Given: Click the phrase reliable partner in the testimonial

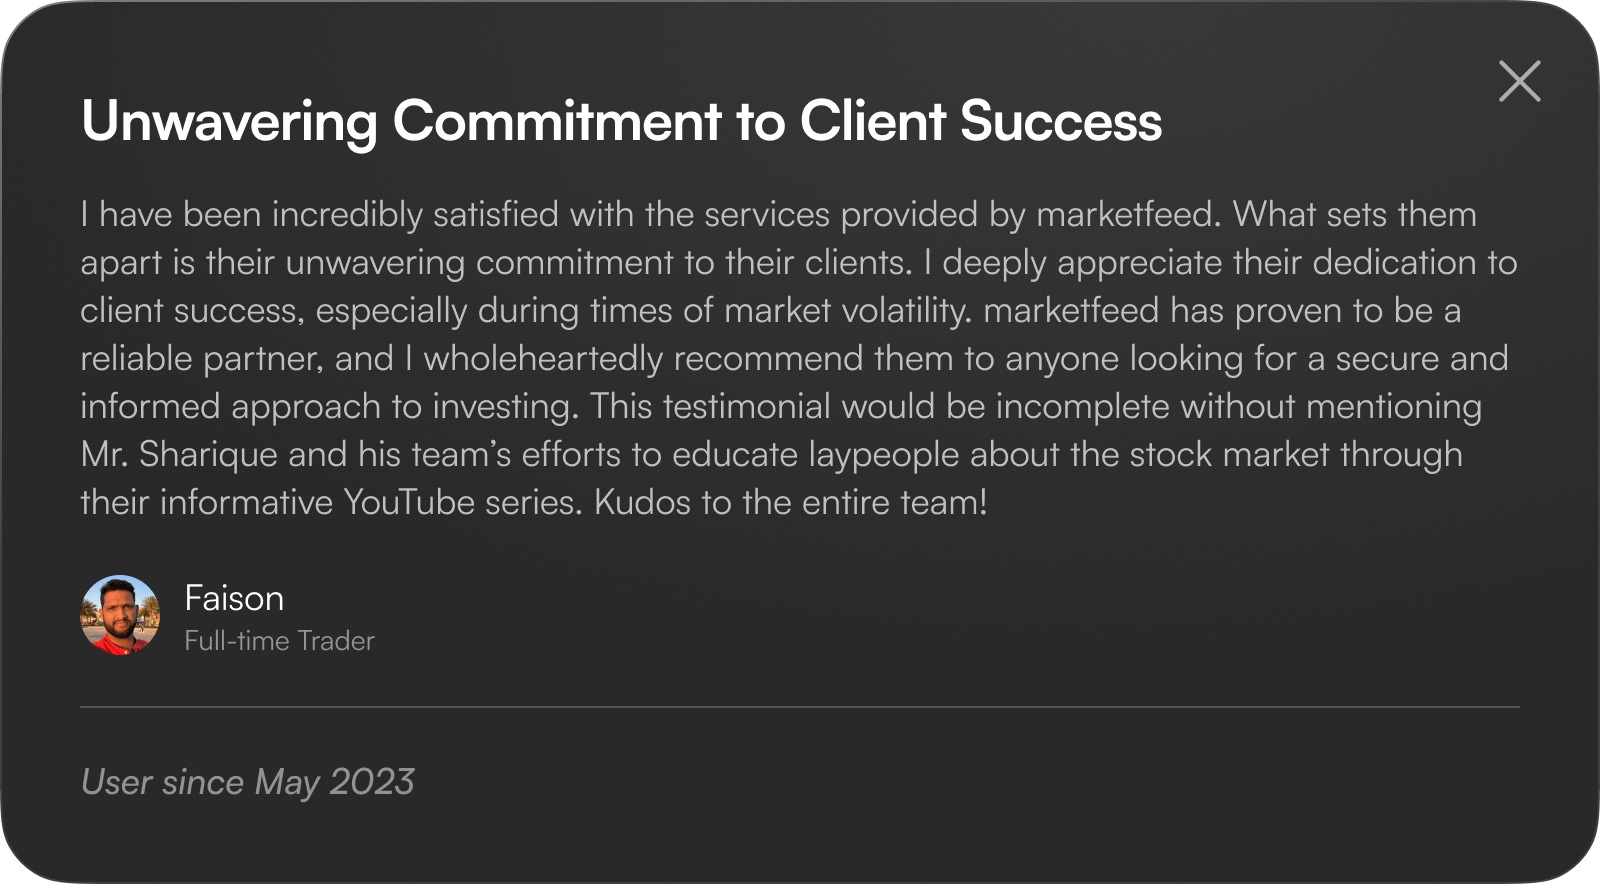Looking at the screenshot, I should tap(202, 358).
